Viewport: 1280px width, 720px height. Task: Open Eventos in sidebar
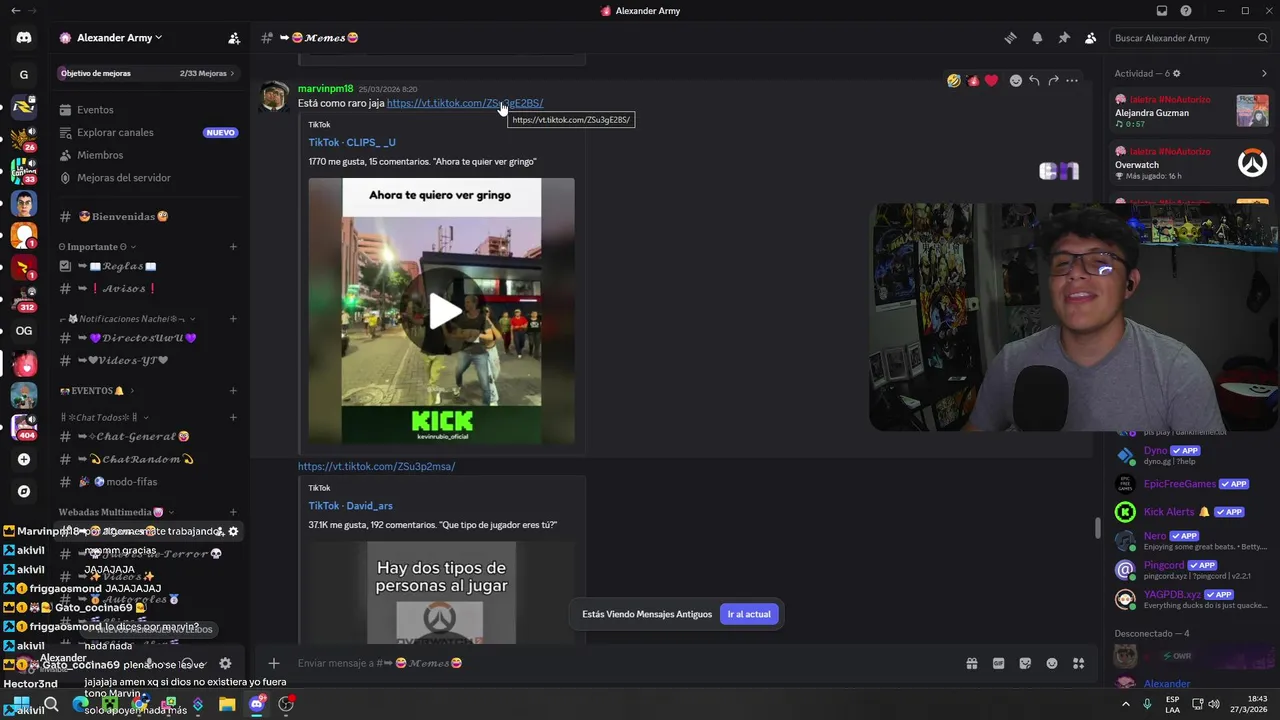148,110
